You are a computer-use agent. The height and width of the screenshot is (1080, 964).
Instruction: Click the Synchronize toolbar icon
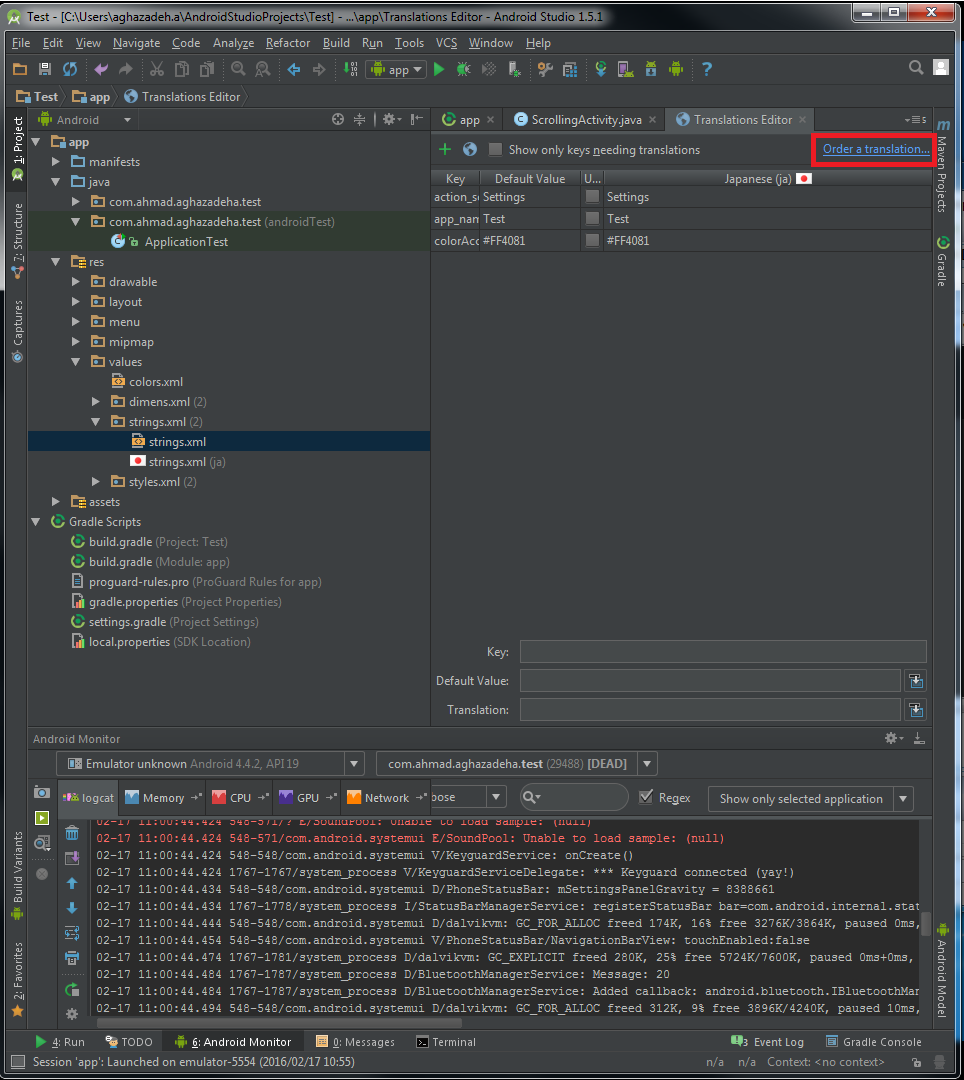click(x=70, y=69)
